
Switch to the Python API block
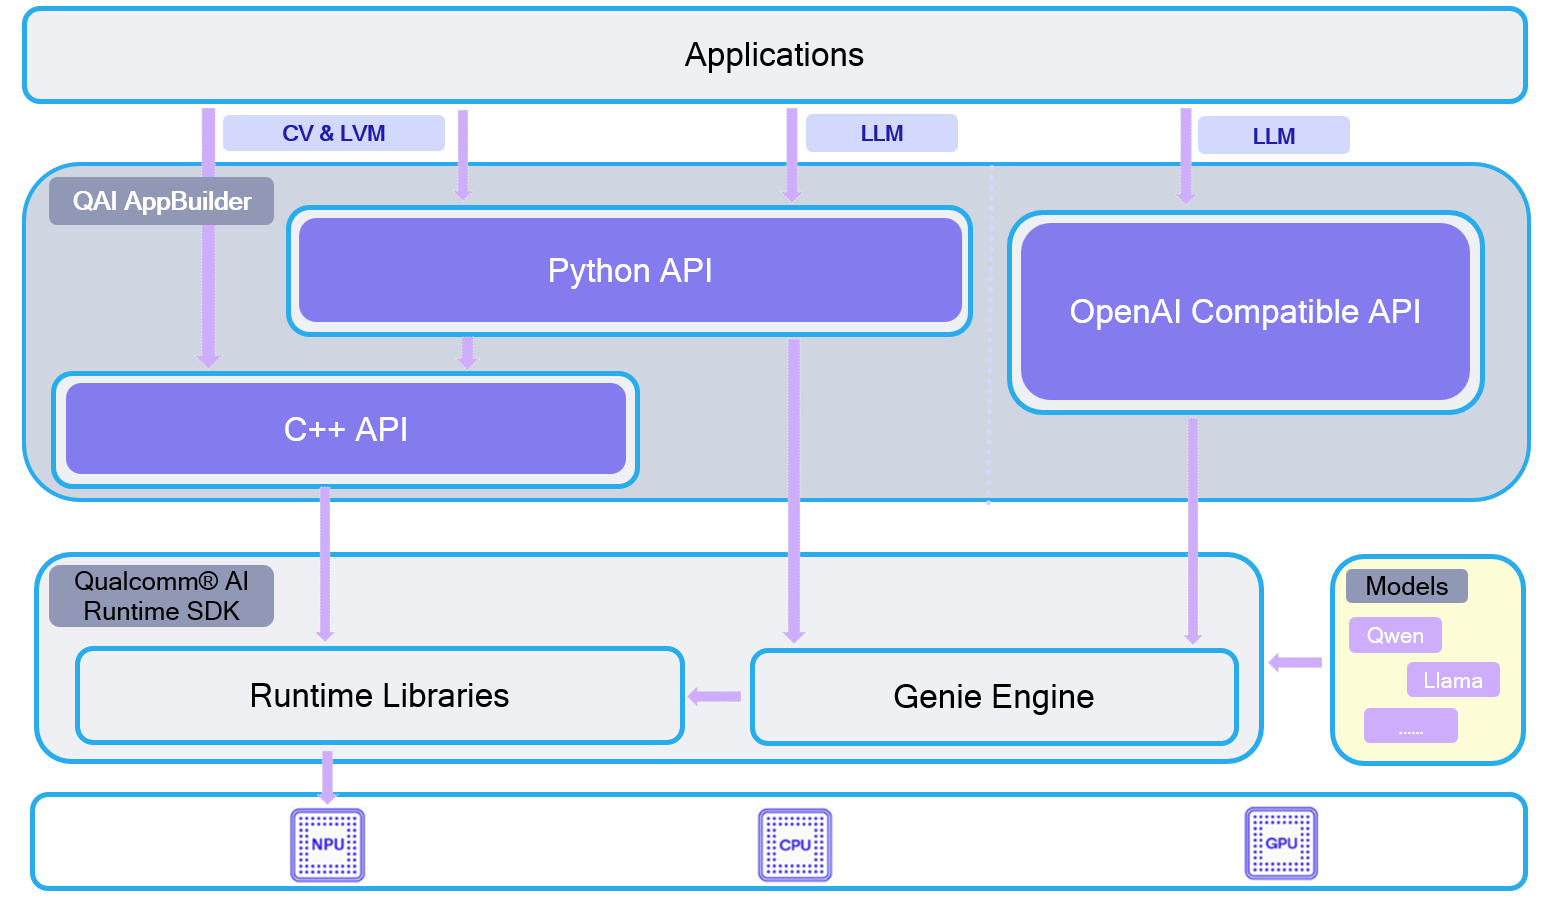pyautogui.click(x=629, y=270)
